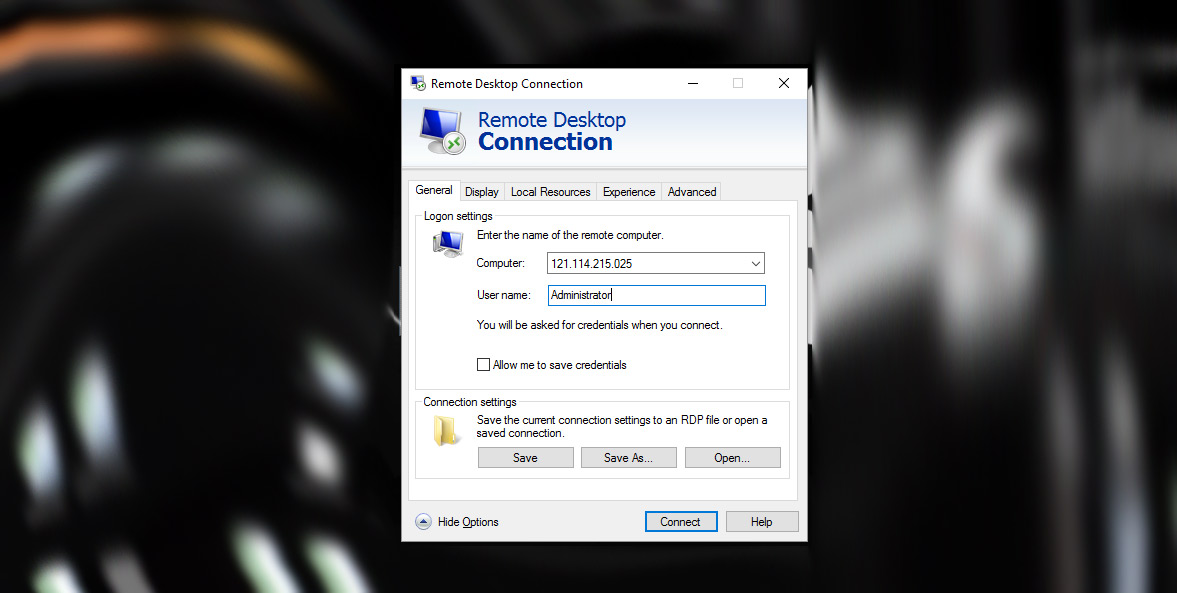Click the 'Computer:' label
Screen dimensions: 1177x593
501,263
